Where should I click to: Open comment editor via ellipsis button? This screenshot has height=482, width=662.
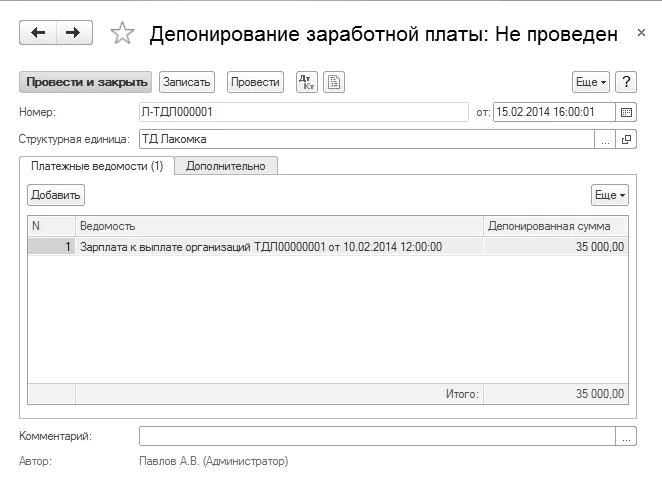pyautogui.click(x=626, y=436)
